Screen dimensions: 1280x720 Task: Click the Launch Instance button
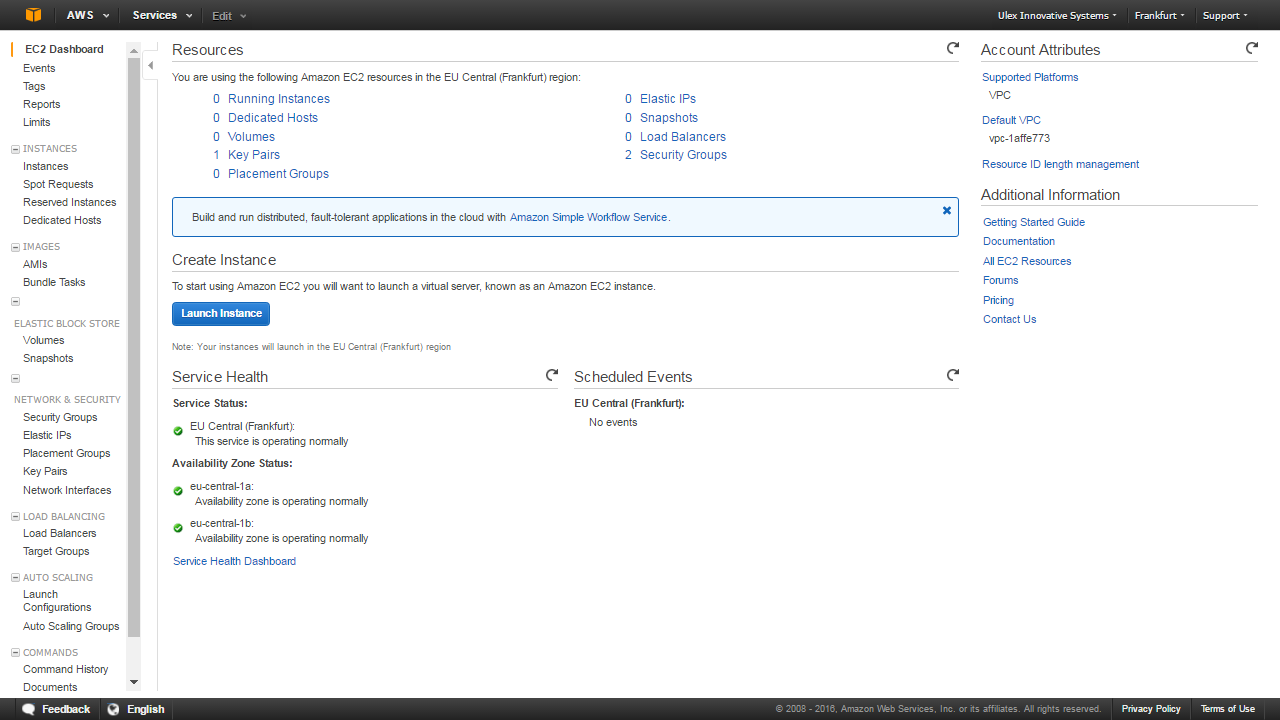(221, 313)
